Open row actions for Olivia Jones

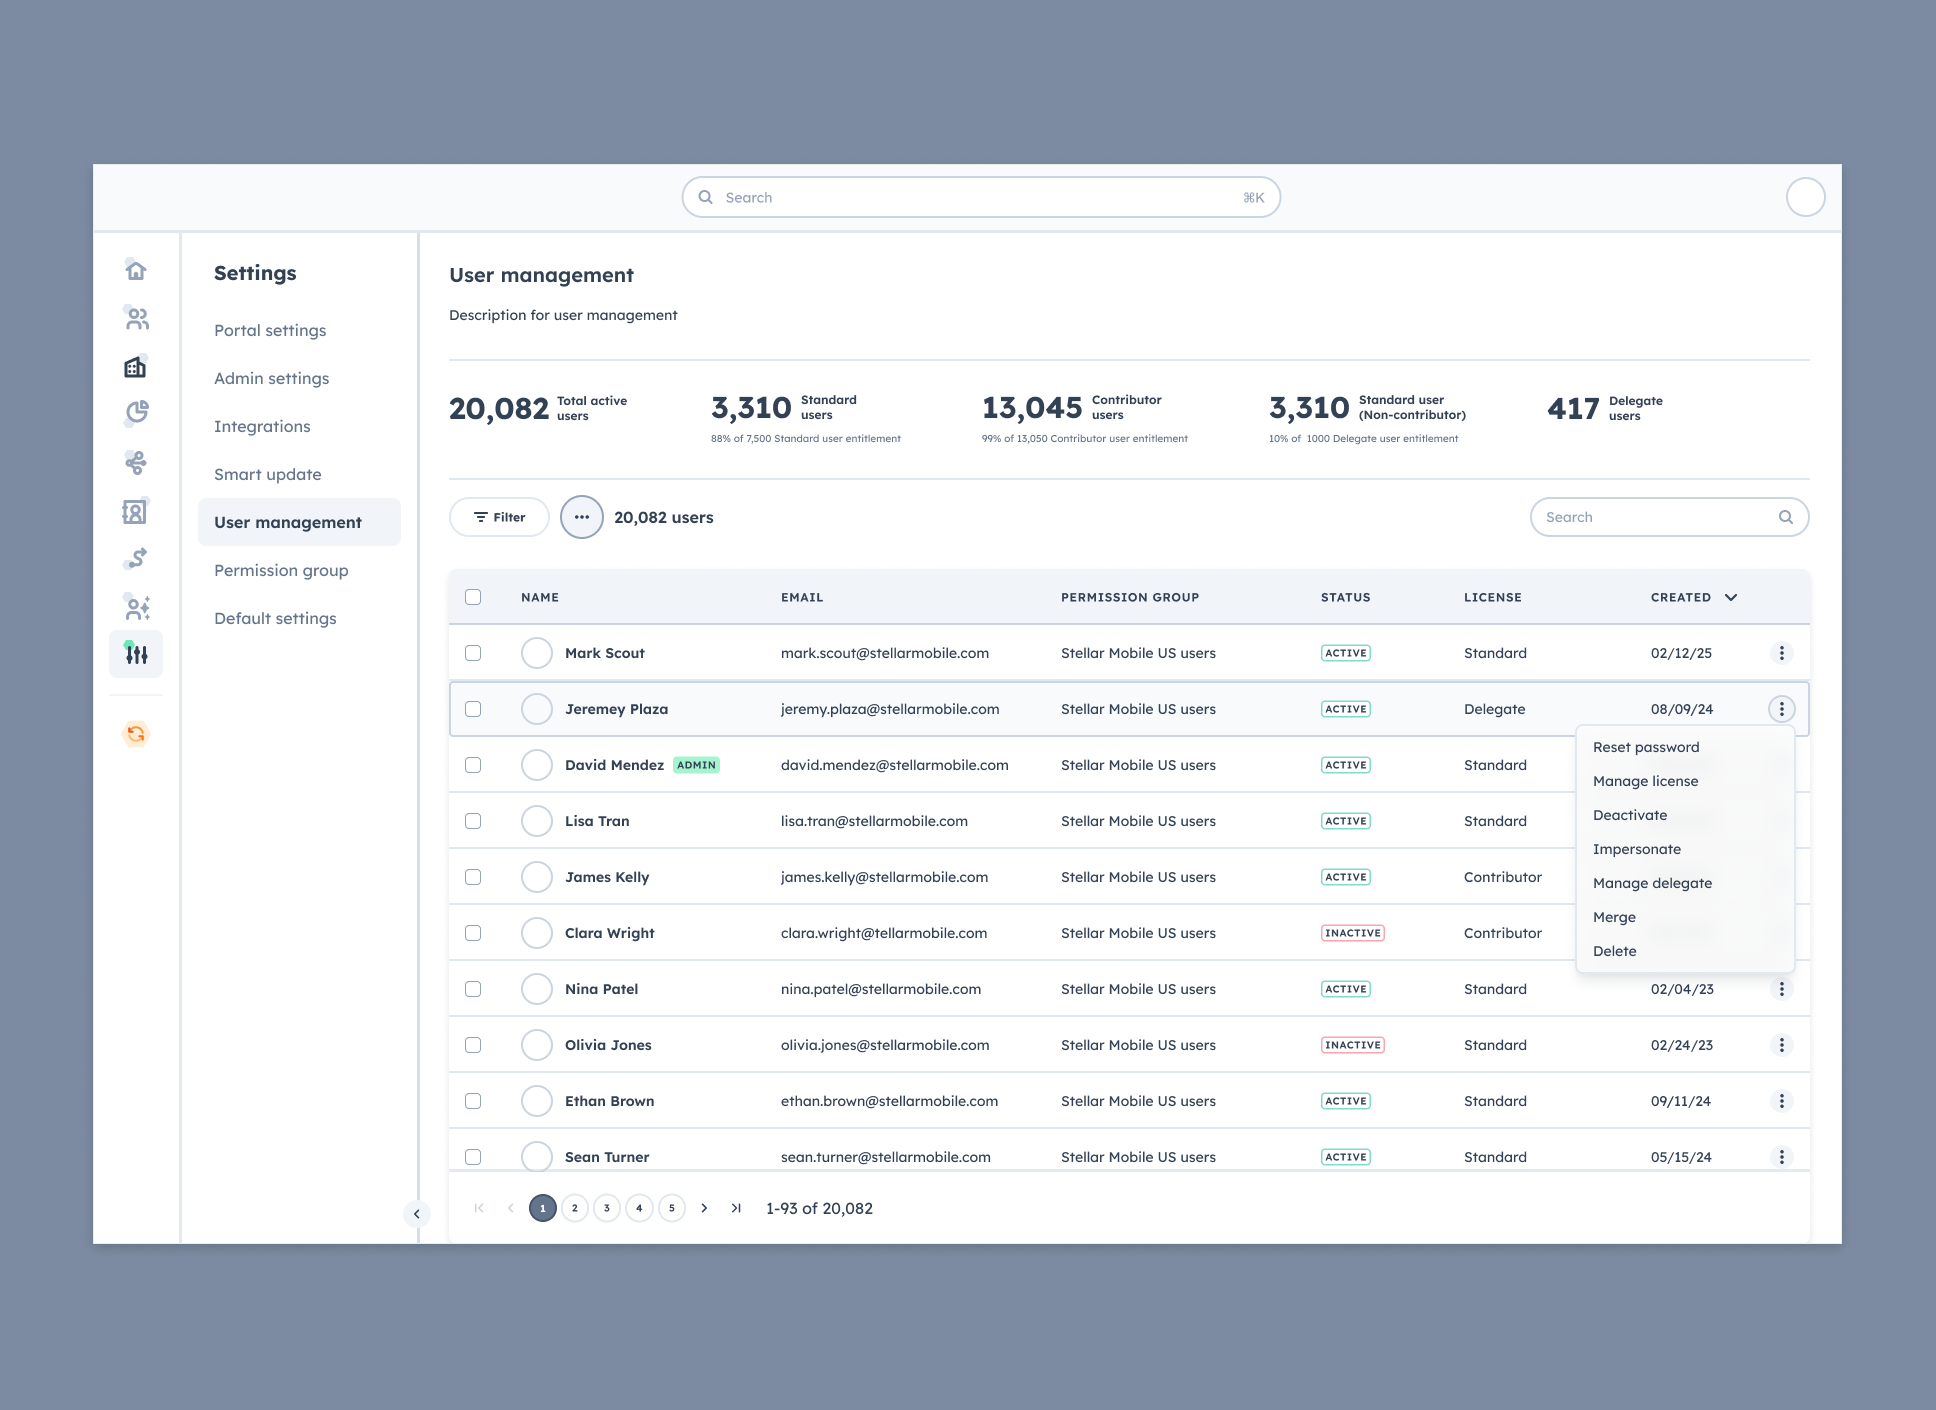1781,1045
